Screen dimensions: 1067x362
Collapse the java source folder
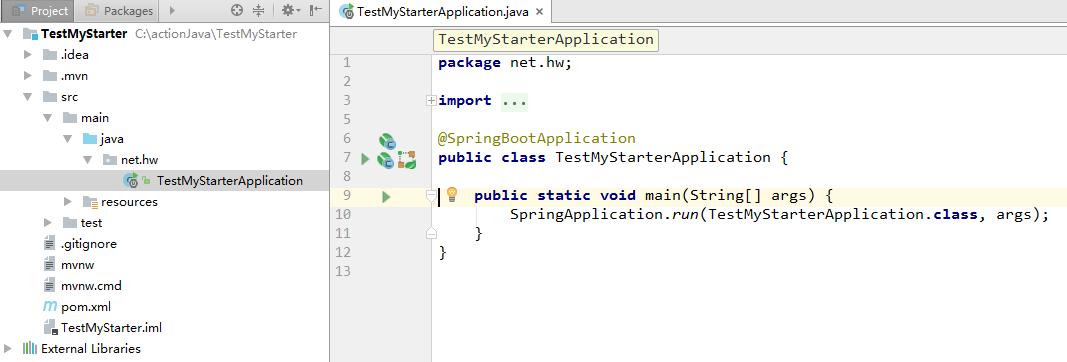coord(68,139)
